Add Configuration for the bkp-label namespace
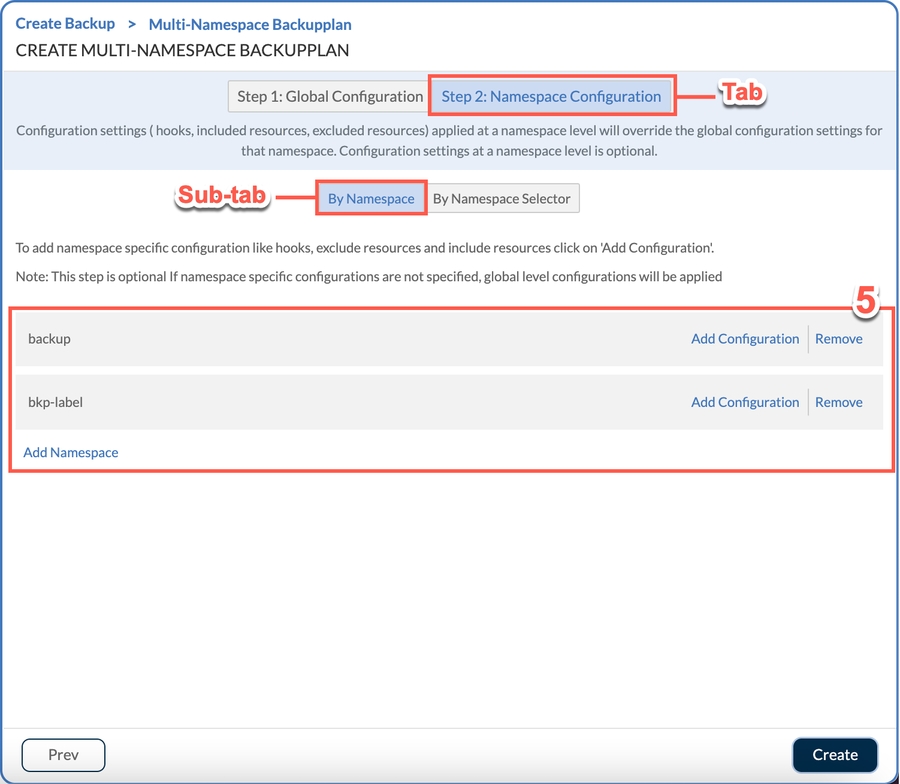This screenshot has width=900, height=784. [x=745, y=402]
